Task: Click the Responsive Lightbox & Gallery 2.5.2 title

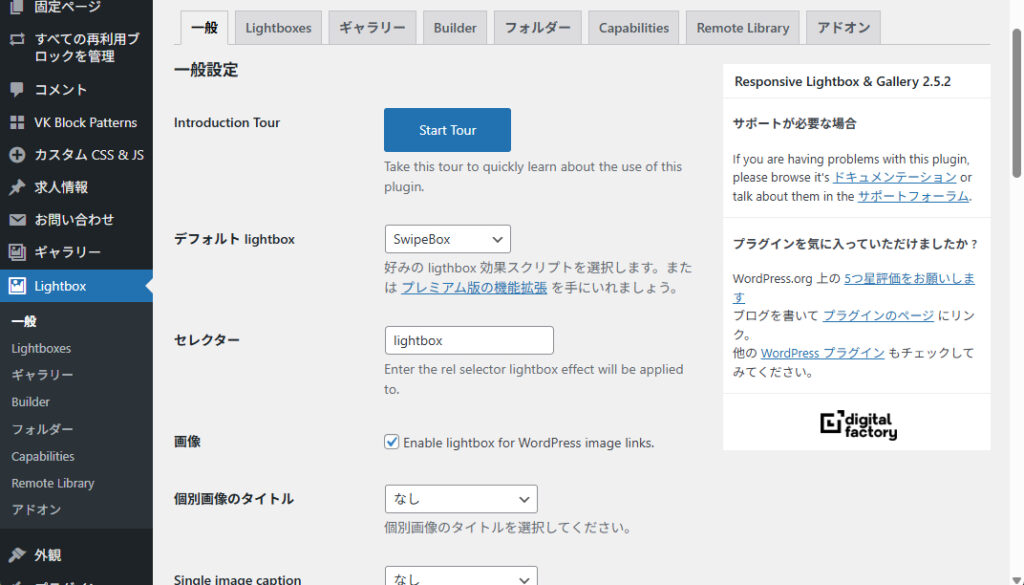Action: (842, 82)
